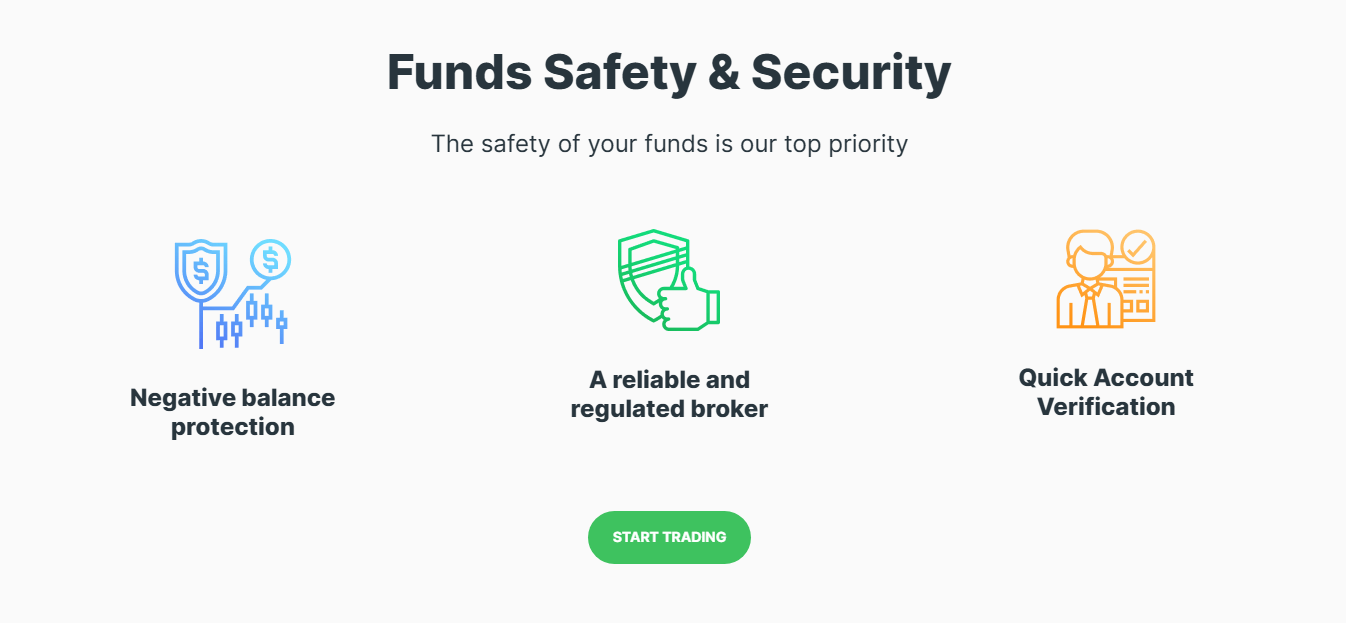Click the word protection under the blue icon

click(x=232, y=428)
